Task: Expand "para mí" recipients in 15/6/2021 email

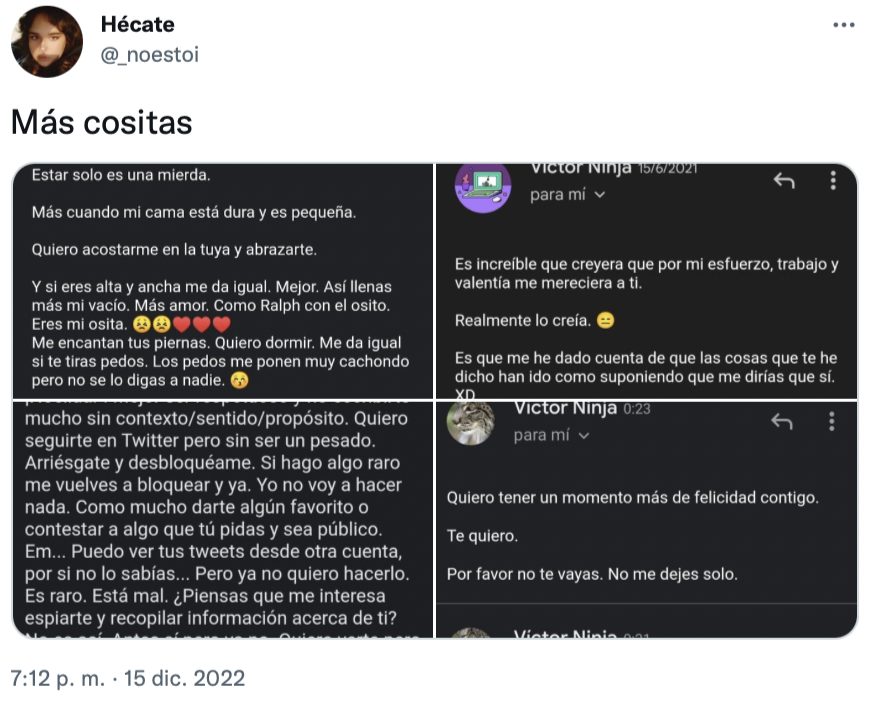Action: click(x=568, y=195)
